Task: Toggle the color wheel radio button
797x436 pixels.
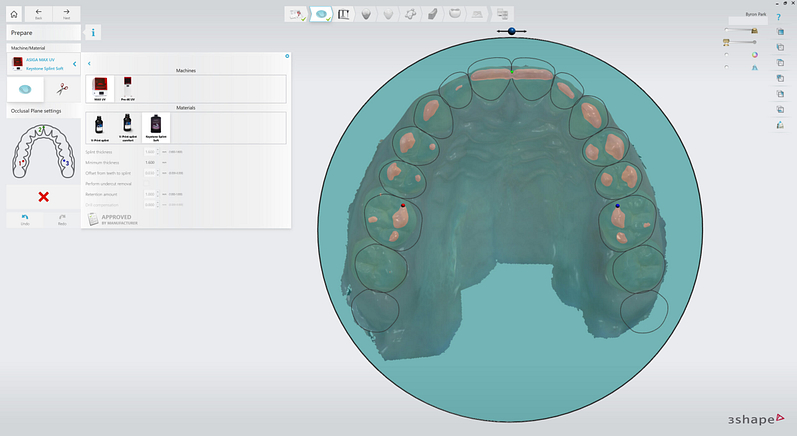Action: coord(727,54)
